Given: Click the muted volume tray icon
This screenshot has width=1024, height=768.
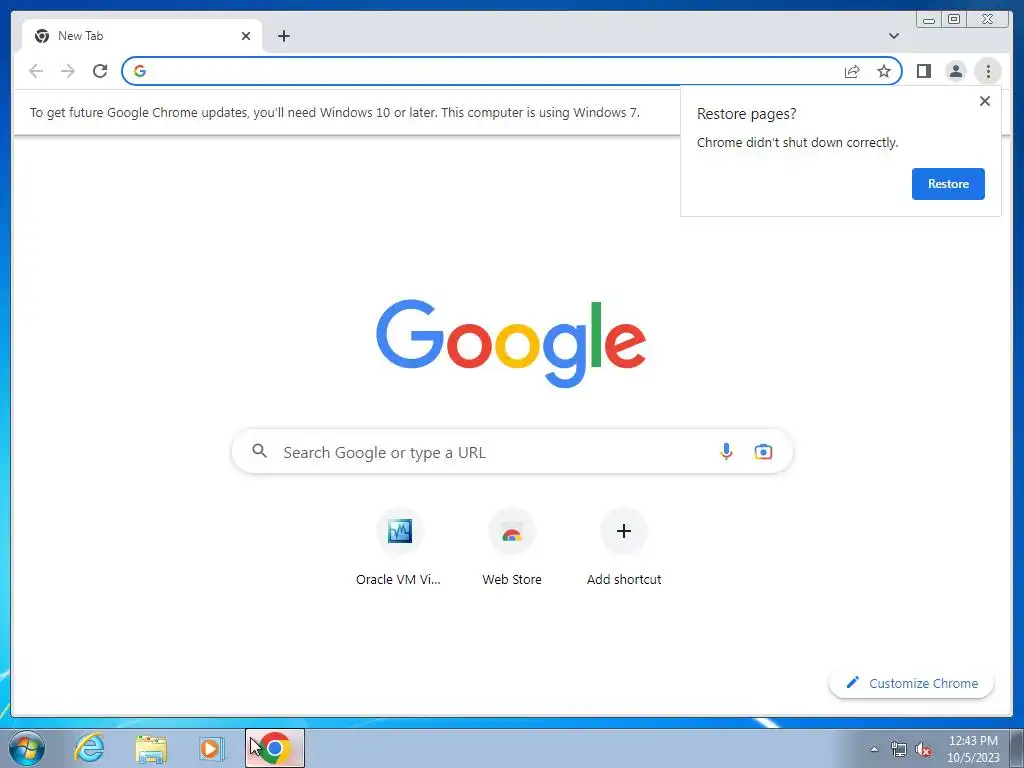Looking at the screenshot, I should tap(923, 749).
